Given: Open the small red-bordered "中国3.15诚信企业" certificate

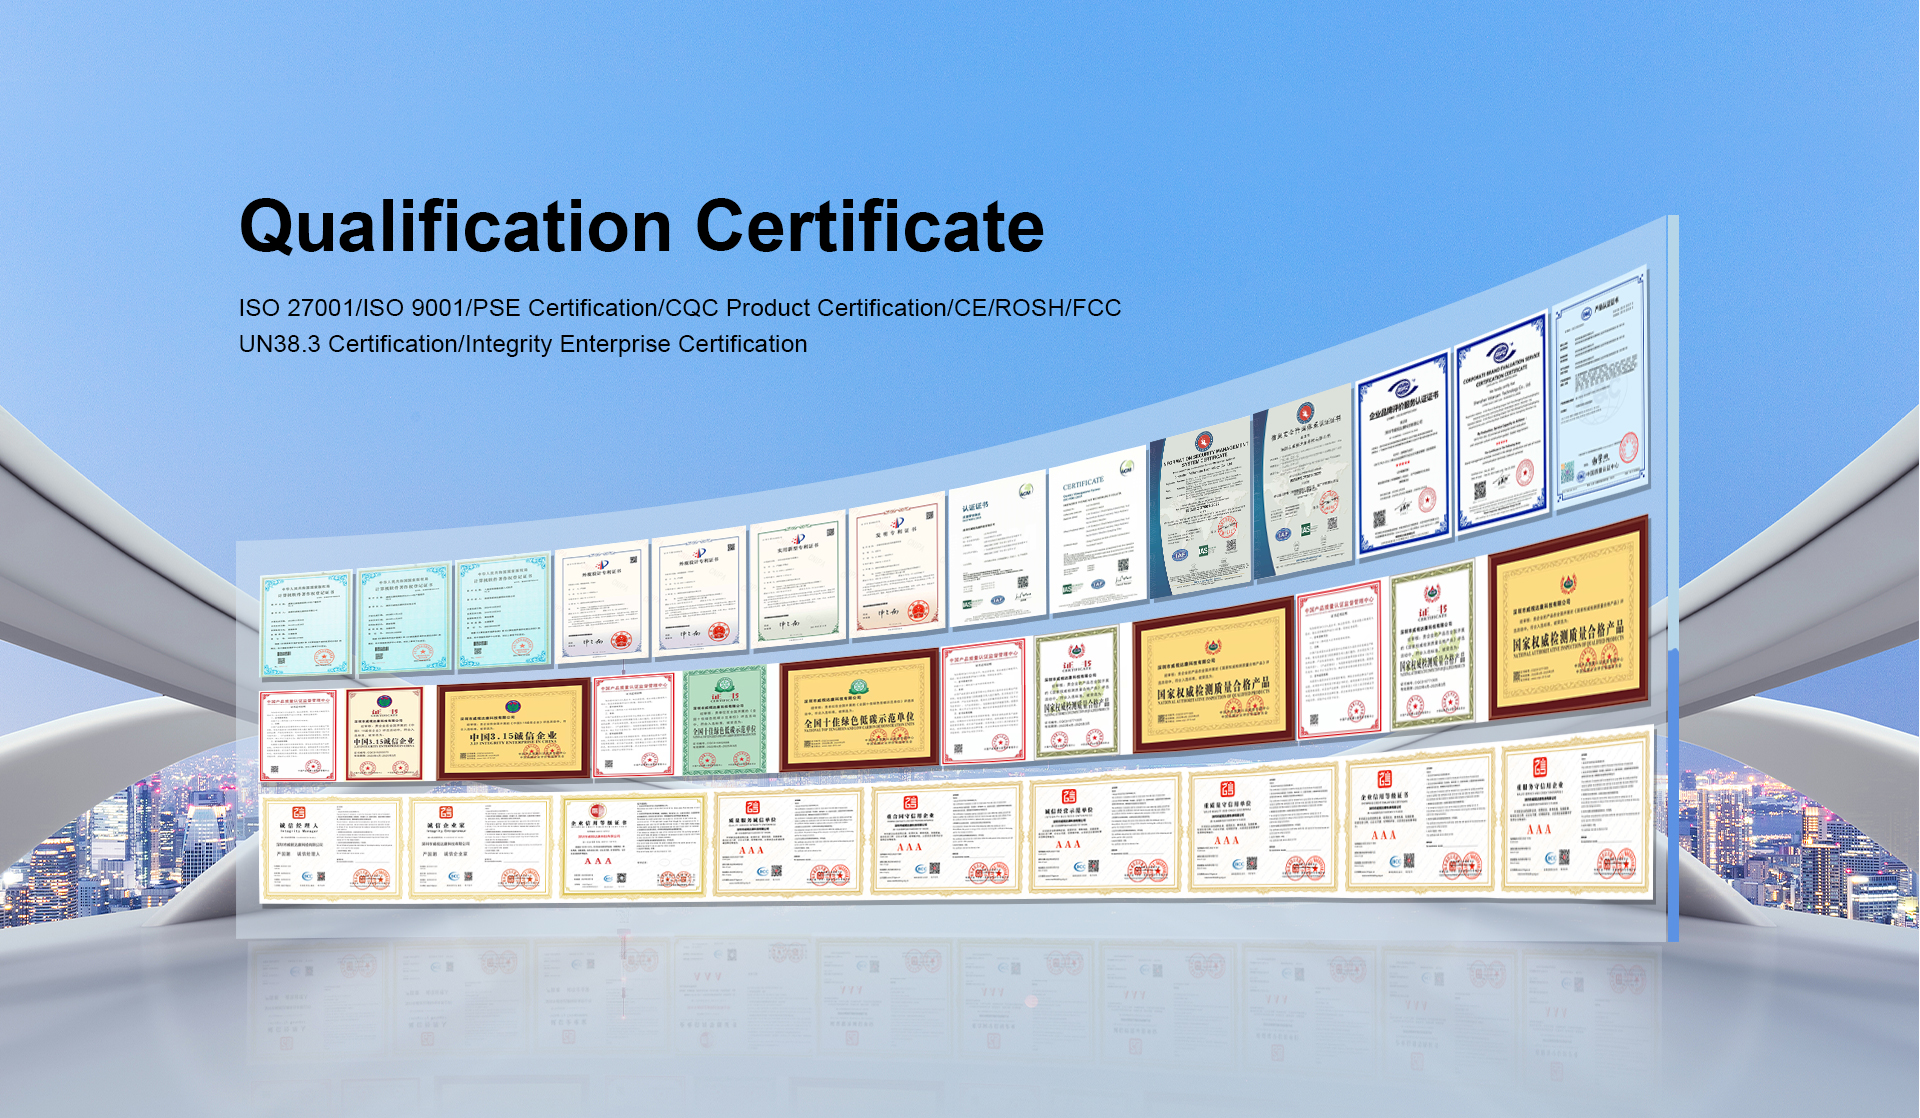Looking at the screenshot, I should click(x=385, y=734).
